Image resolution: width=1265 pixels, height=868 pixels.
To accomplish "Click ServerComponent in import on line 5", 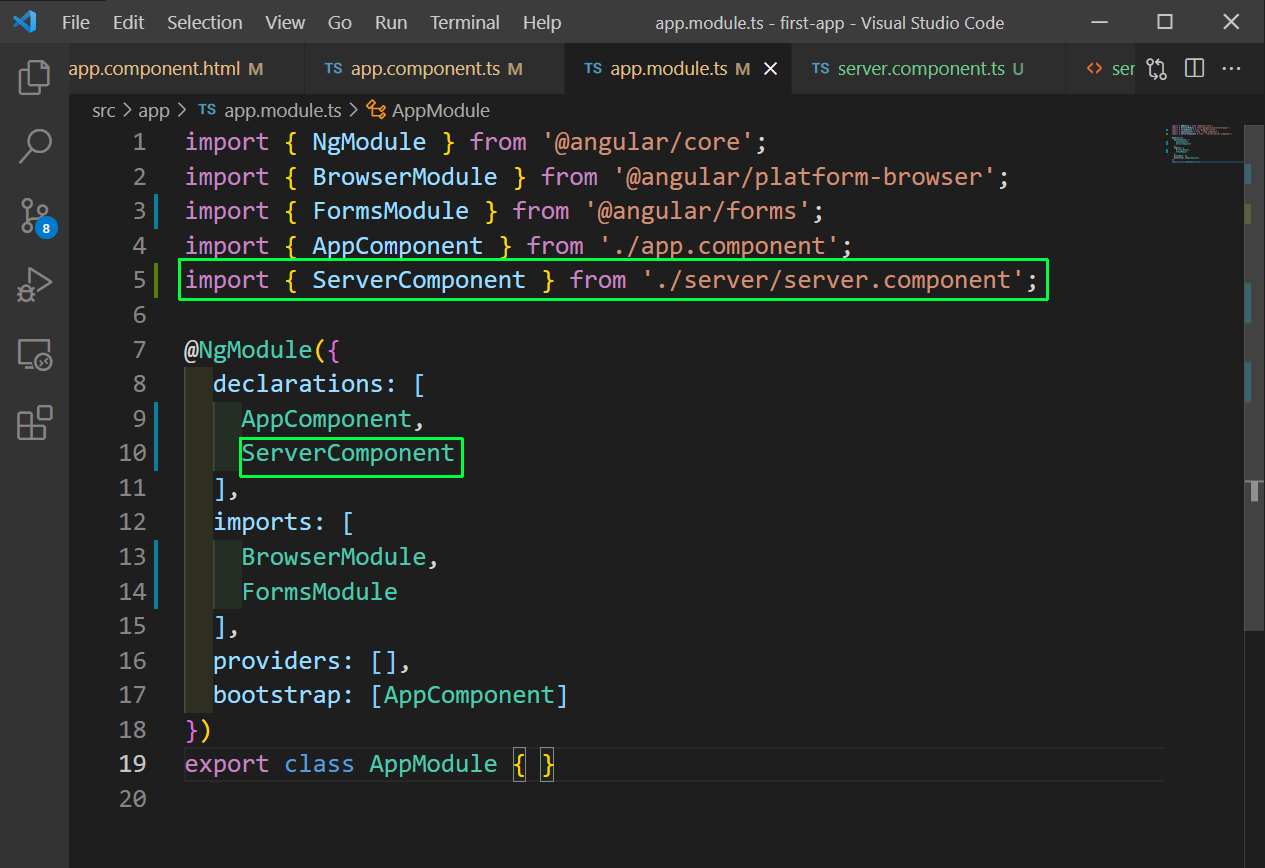I will 419,280.
